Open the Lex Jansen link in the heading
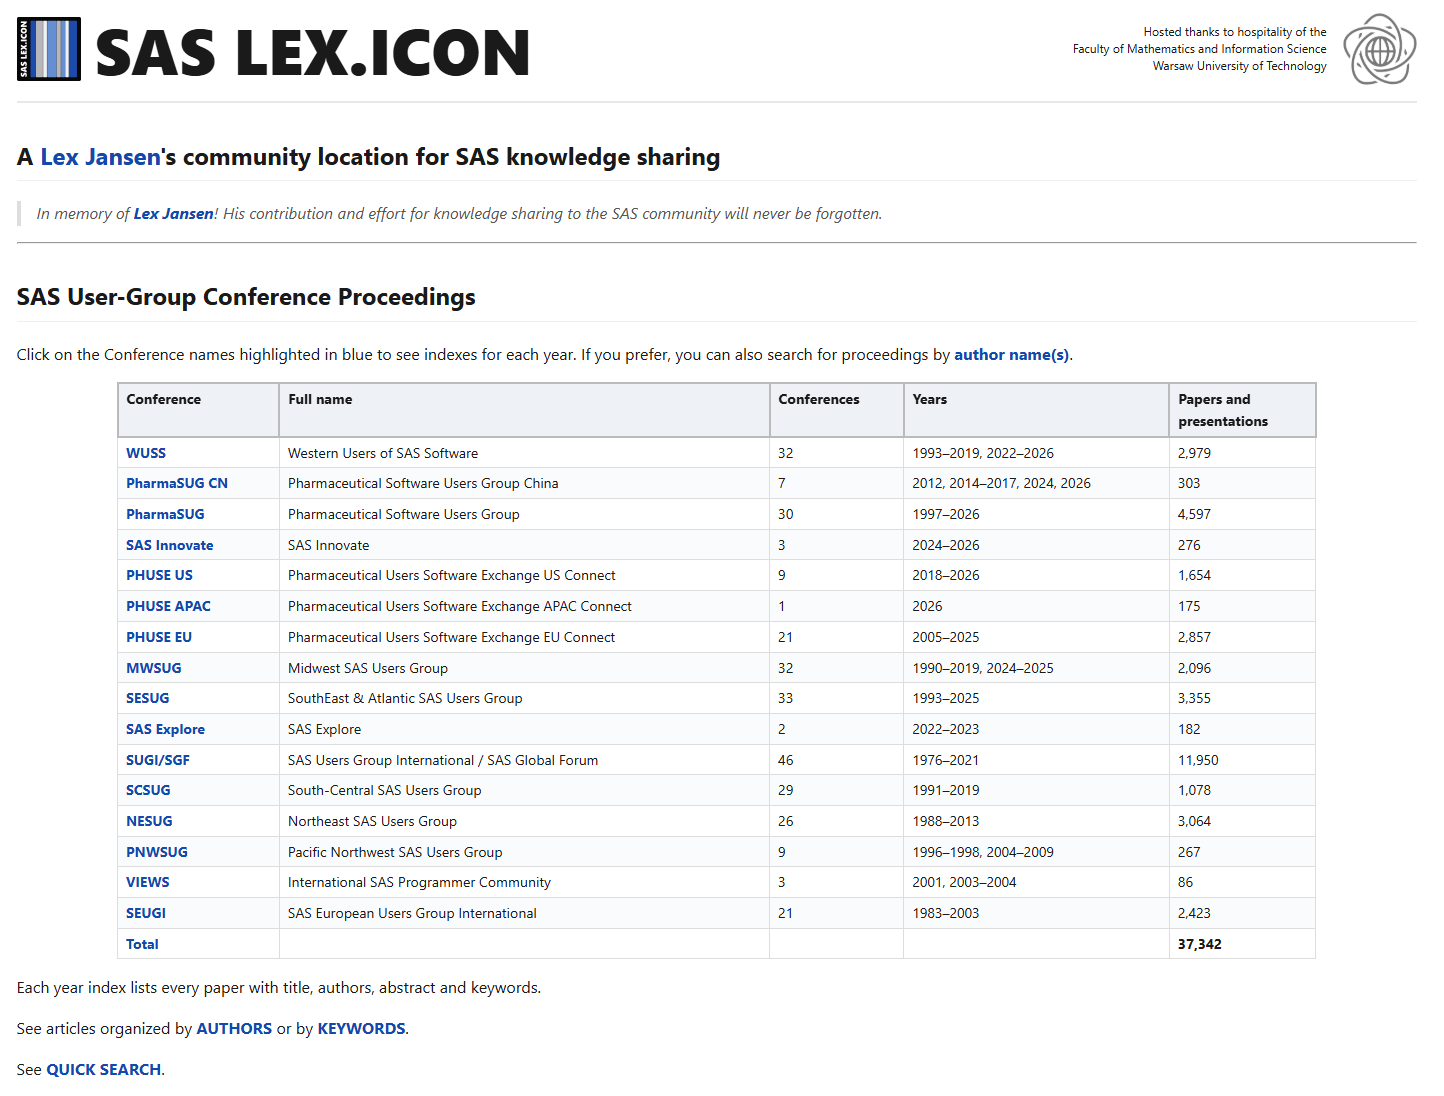Image resolution: width=1444 pixels, height=1096 pixels. 100,157
